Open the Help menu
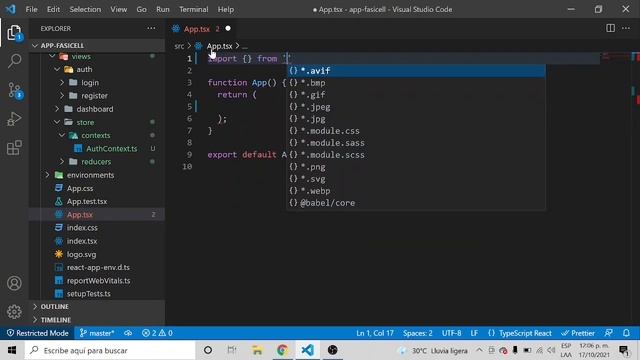This screenshot has height=360, width=640. click(226, 9)
